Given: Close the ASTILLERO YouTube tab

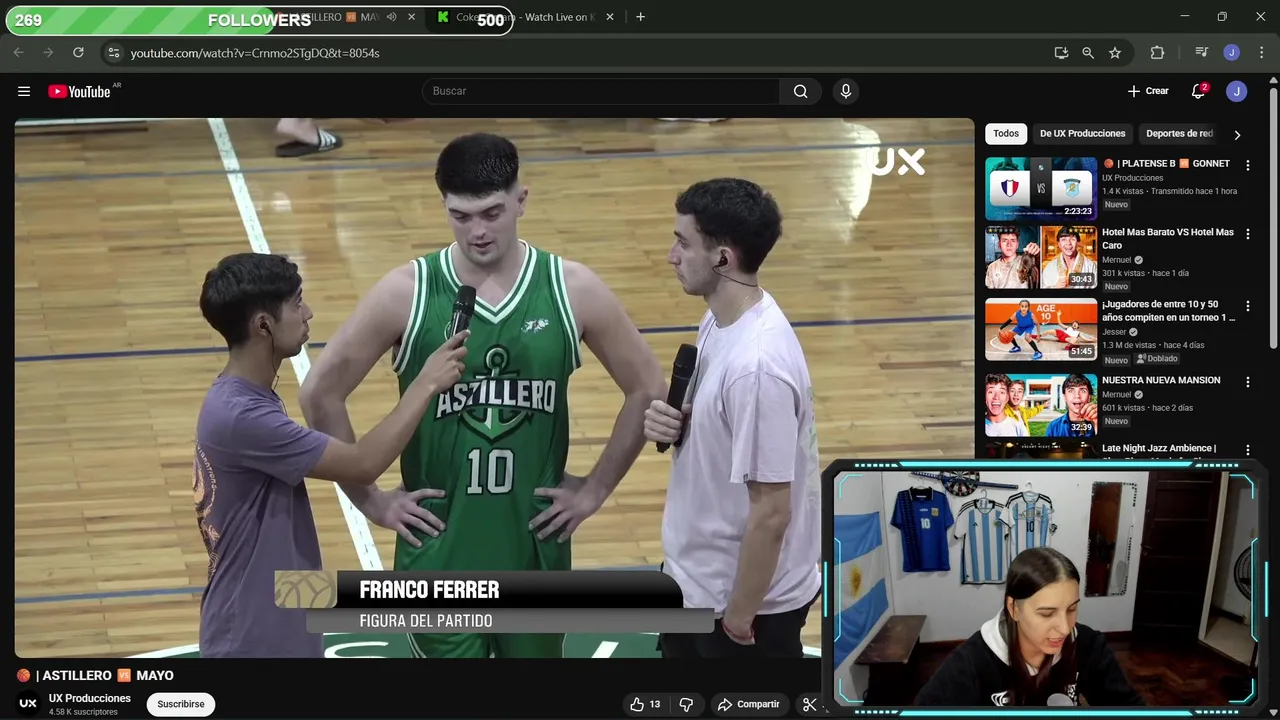Looking at the screenshot, I should point(411,17).
